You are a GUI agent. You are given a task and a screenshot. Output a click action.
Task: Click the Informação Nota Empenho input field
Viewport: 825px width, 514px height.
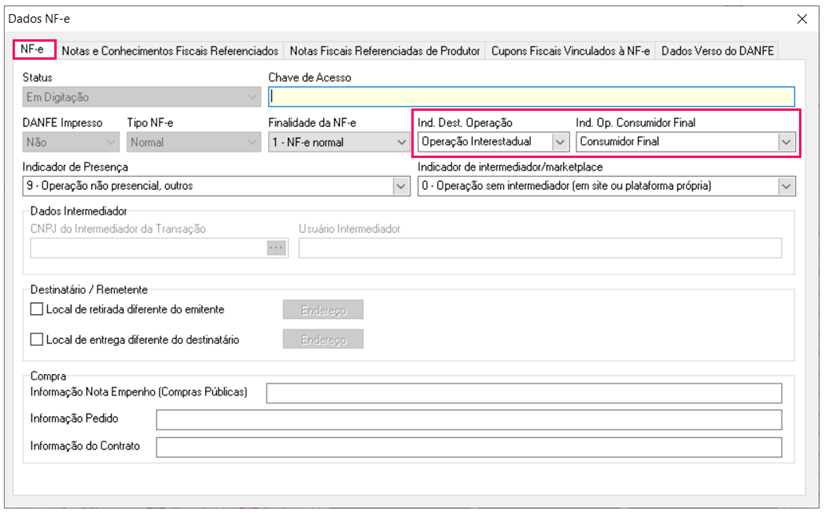point(524,393)
